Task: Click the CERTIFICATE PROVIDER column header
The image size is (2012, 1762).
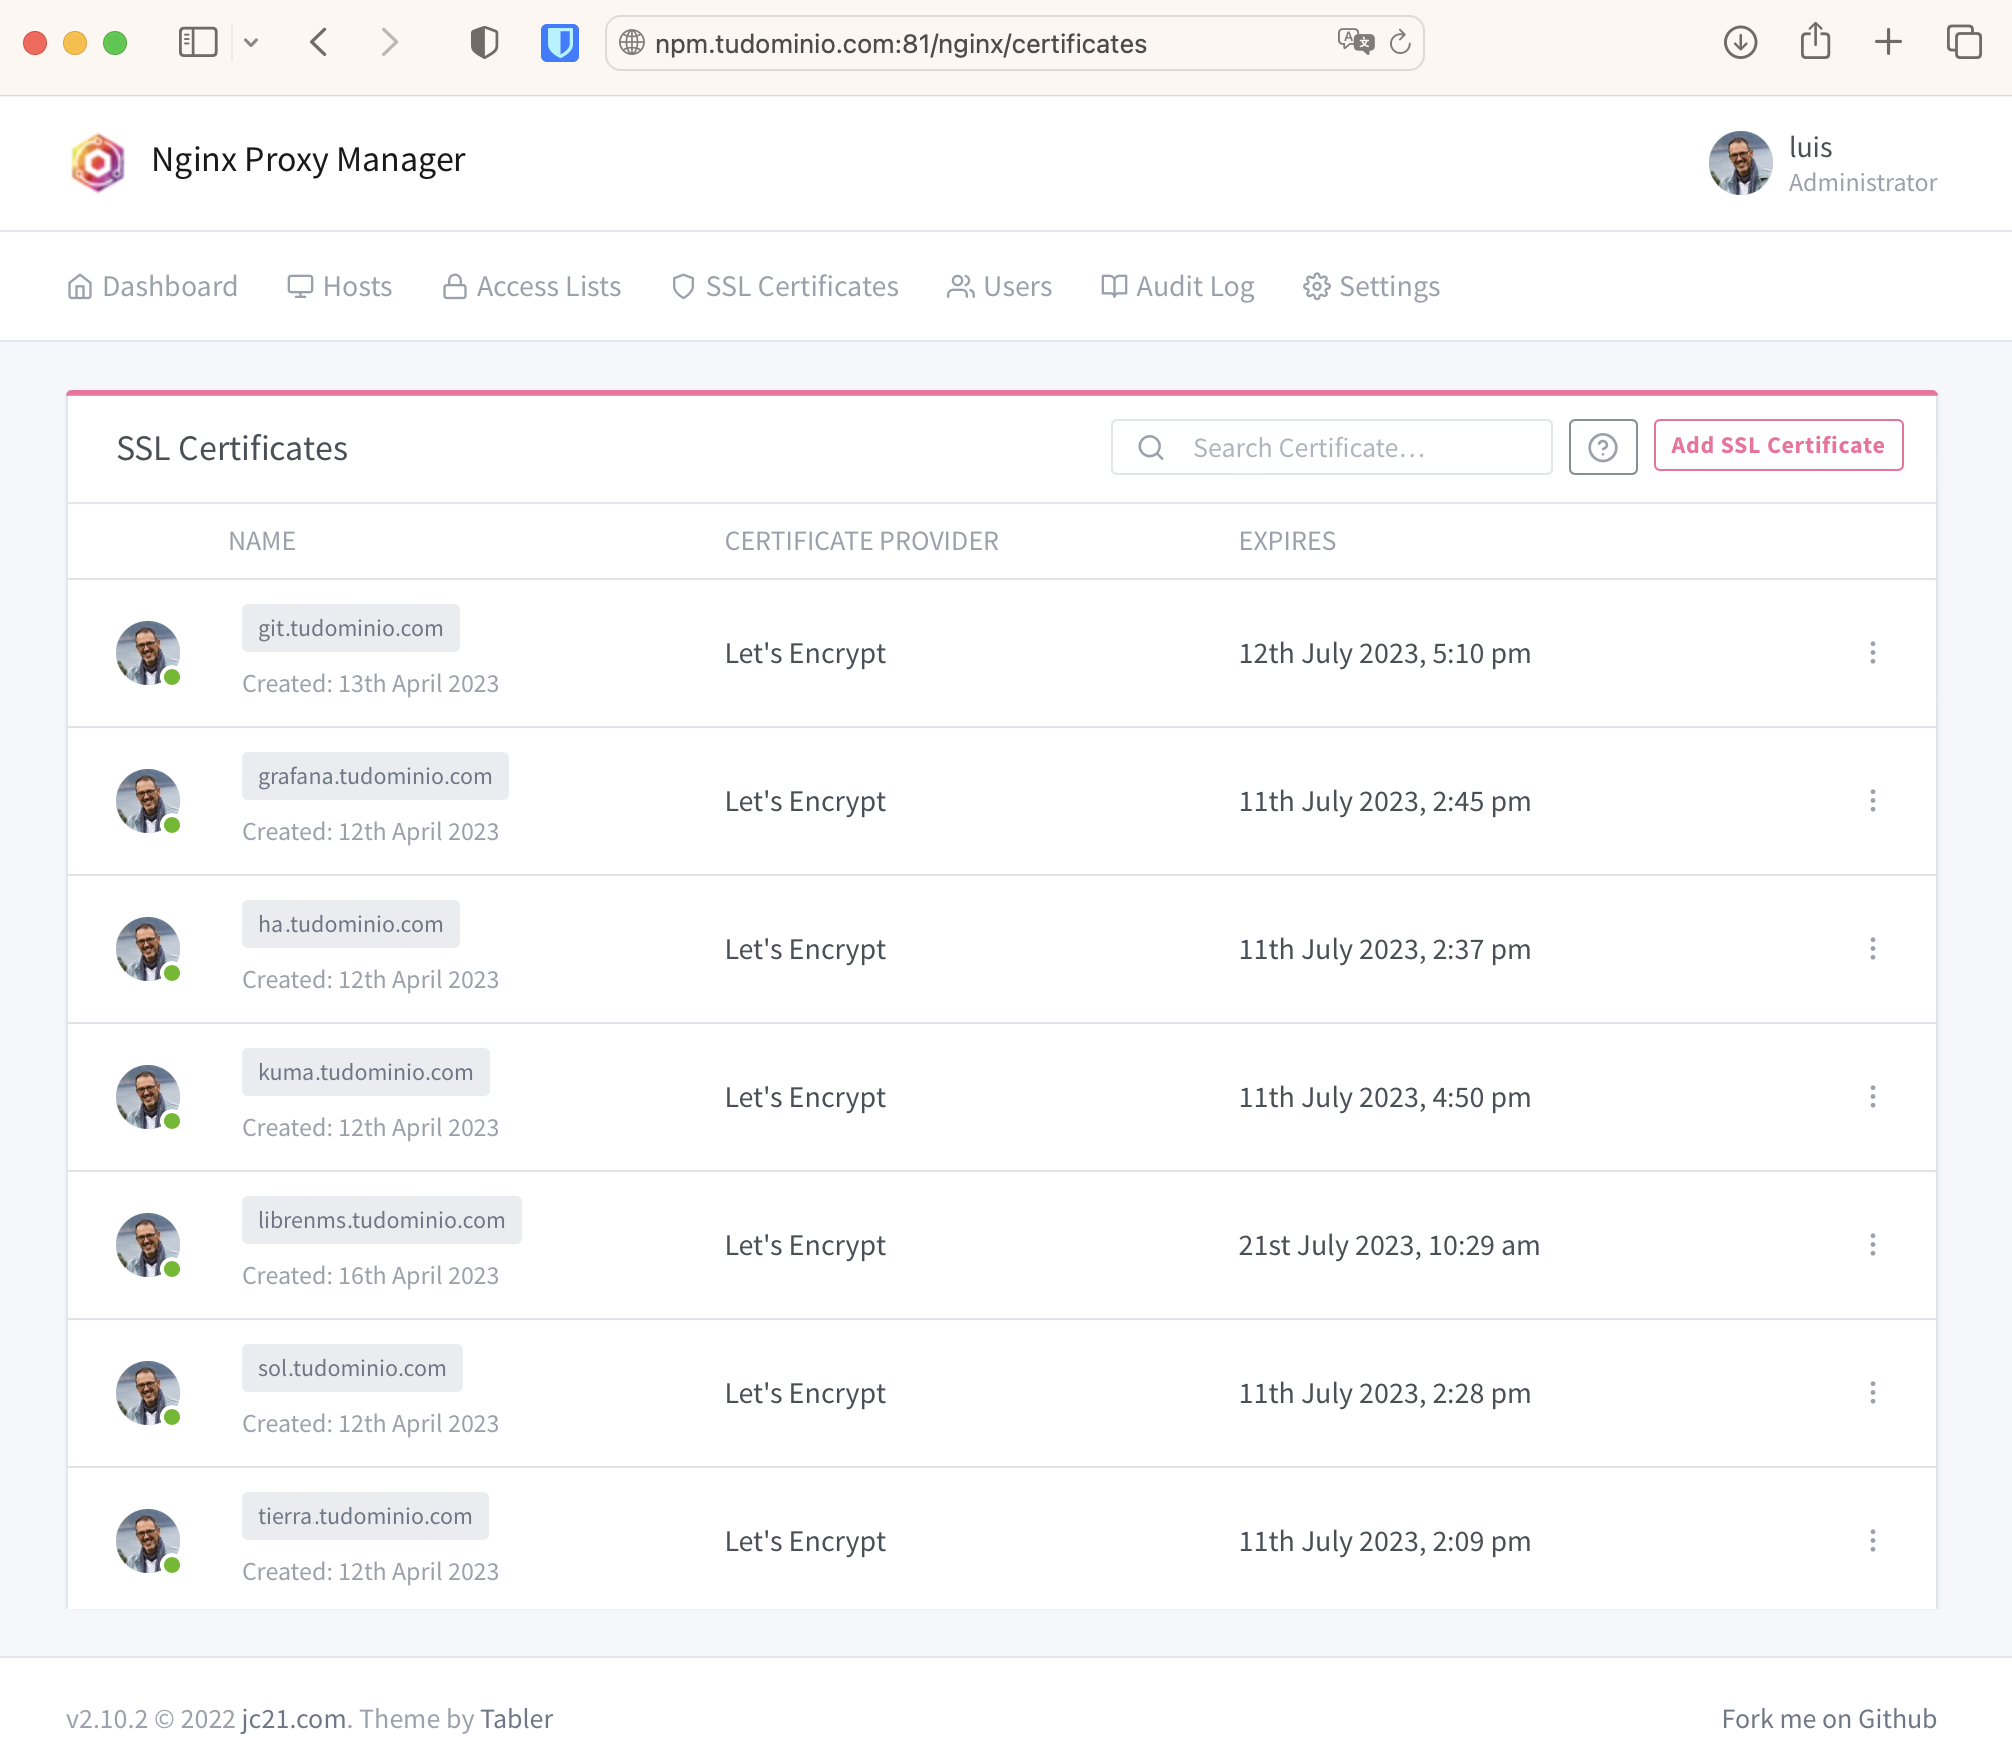Action: pos(861,541)
